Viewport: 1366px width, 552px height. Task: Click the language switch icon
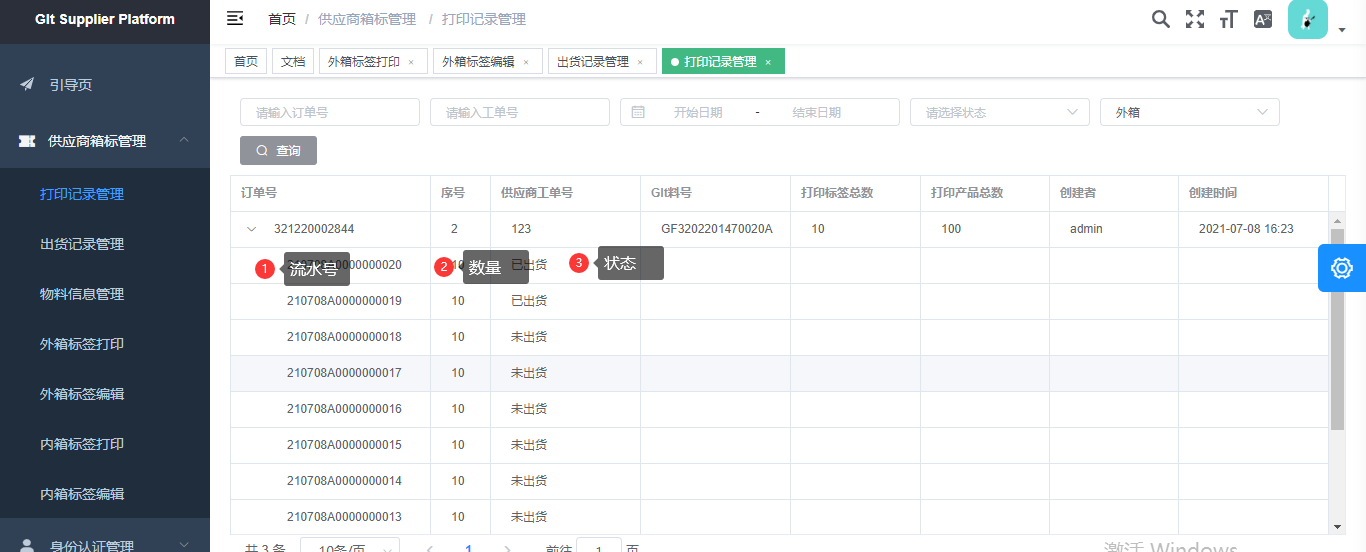click(x=1263, y=19)
